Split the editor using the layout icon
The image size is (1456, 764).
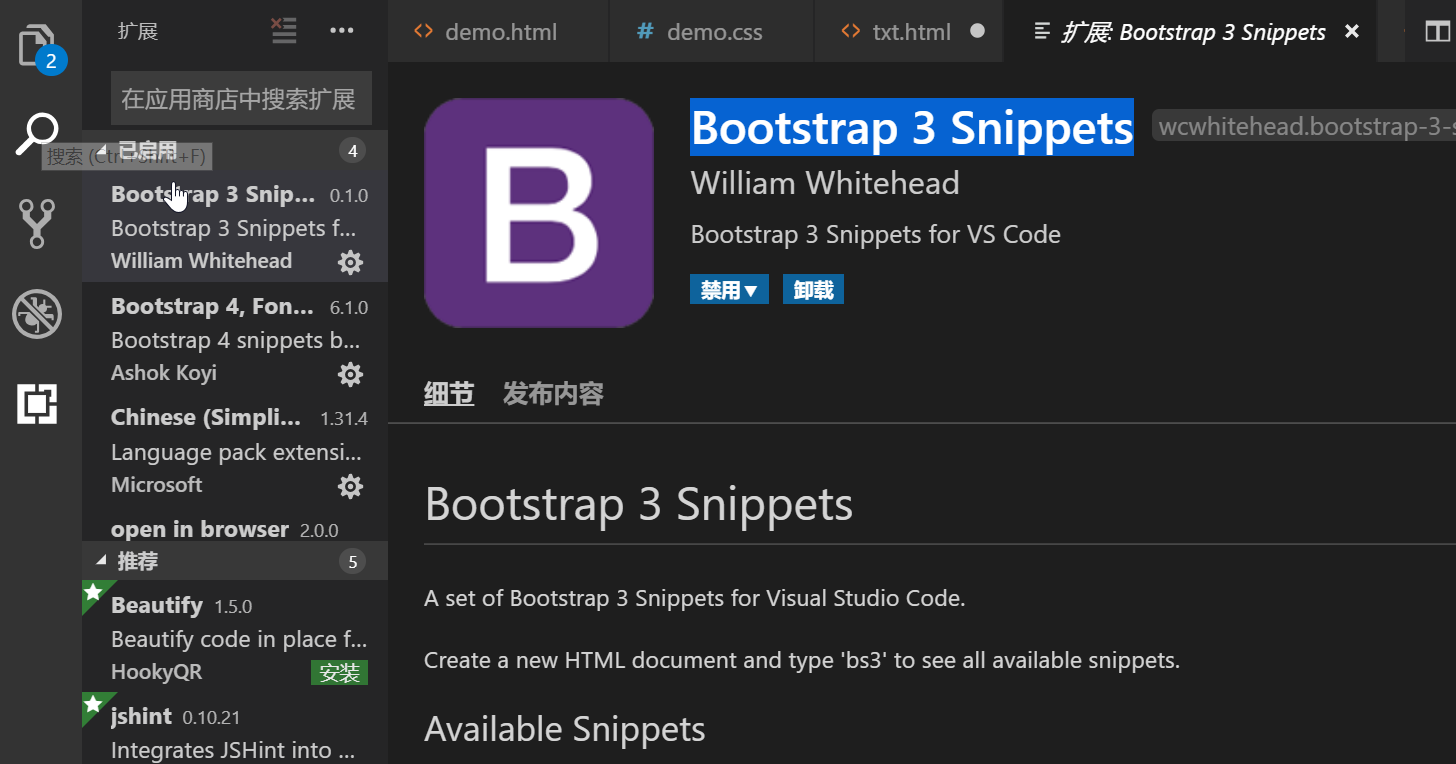tap(1436, 32)
